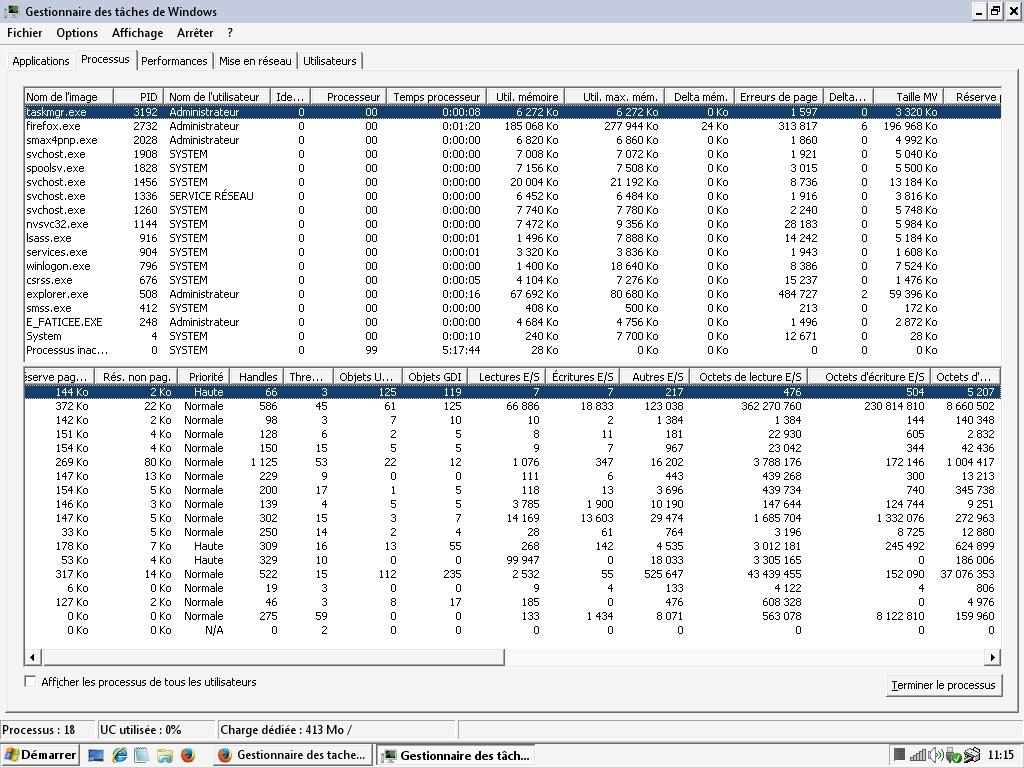
Task: Open the Options menu
Action: pyautogui.click(x=77, y=33)
